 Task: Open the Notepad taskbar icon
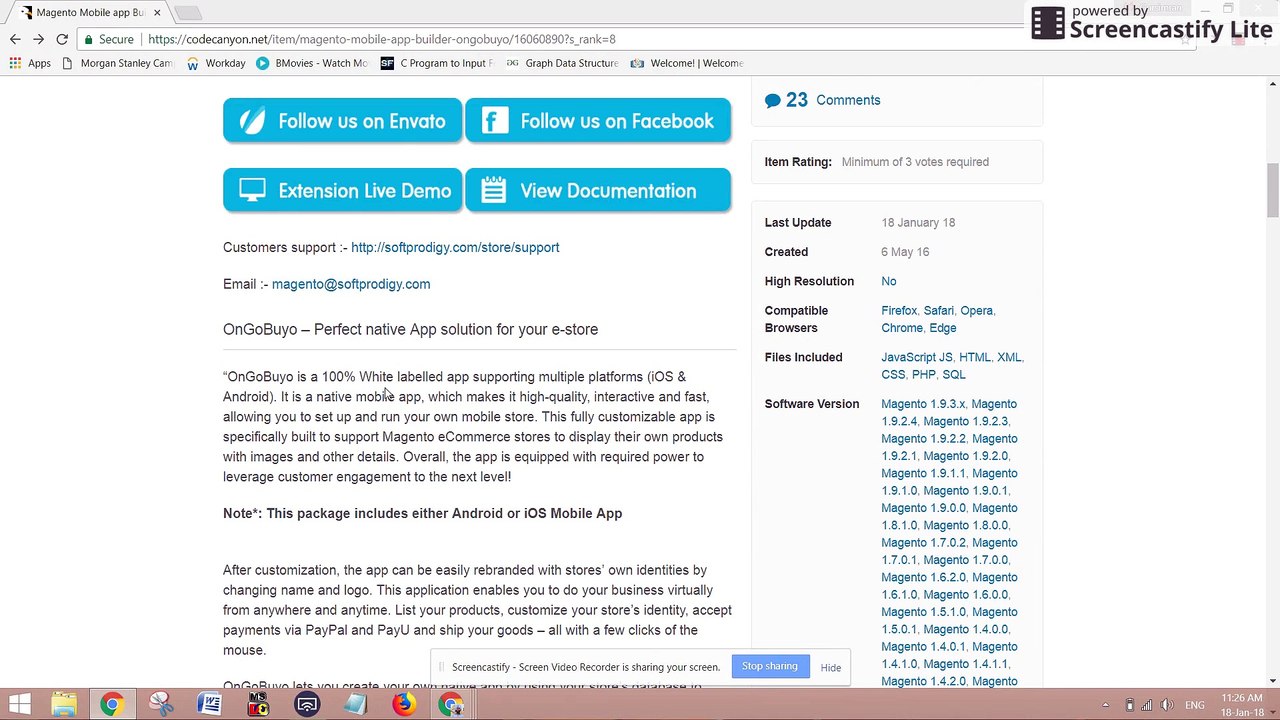click(355, 705)
